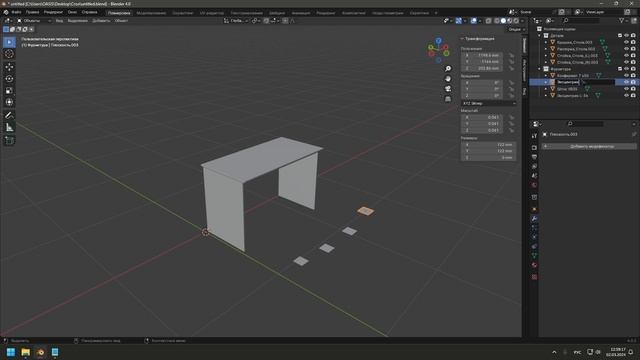Image resolution: width=640 pixels, height=360 pixels.
Task: Switch to Rendered viewport shading
Action: click(516, 20)
